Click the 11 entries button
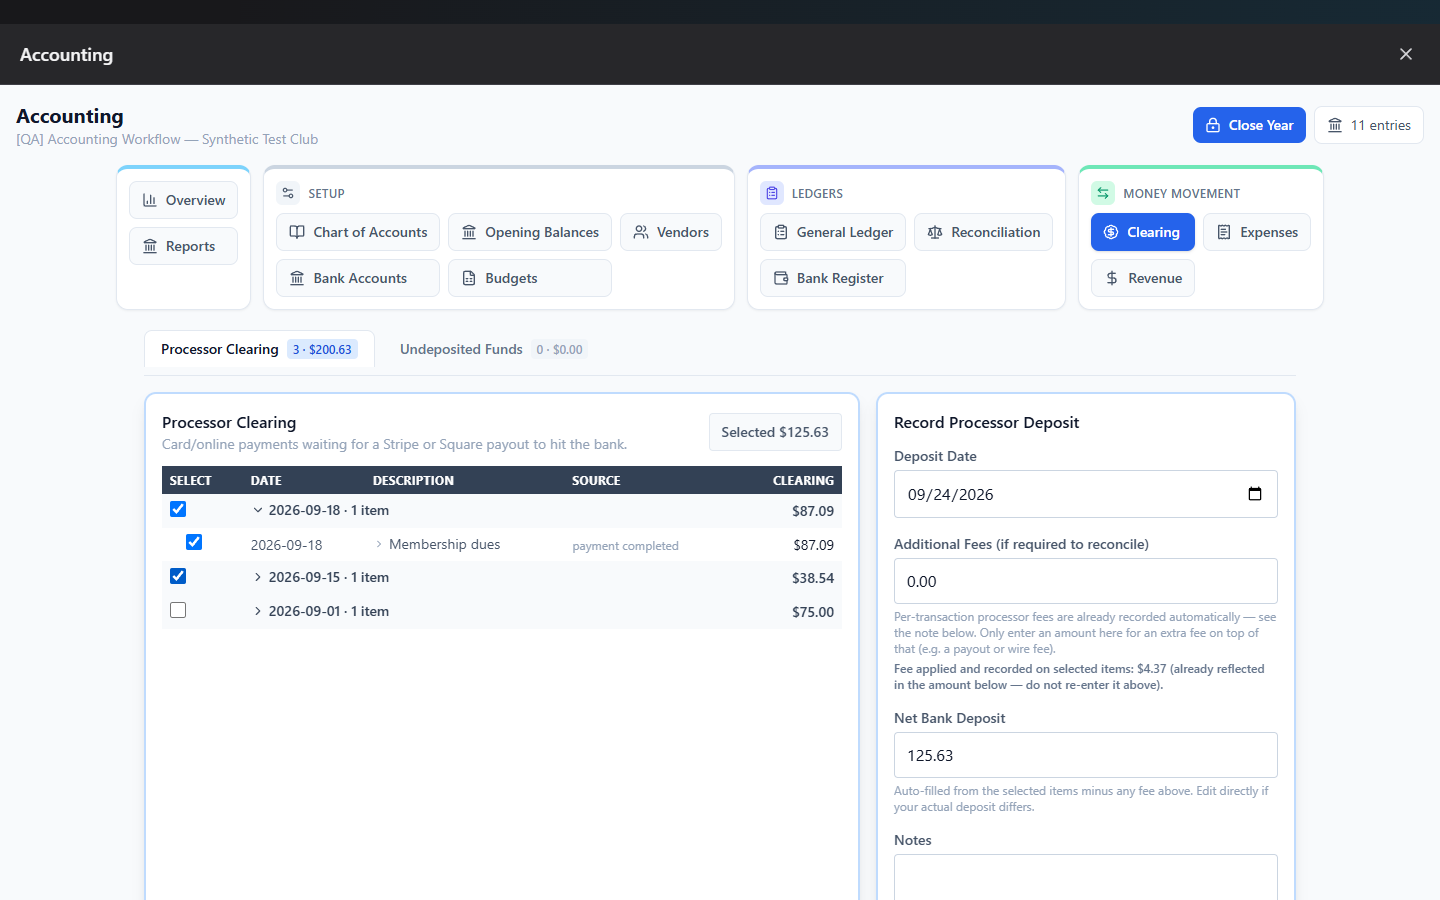The height and width of the screenshot is (900, 1440). point(1369,125)
